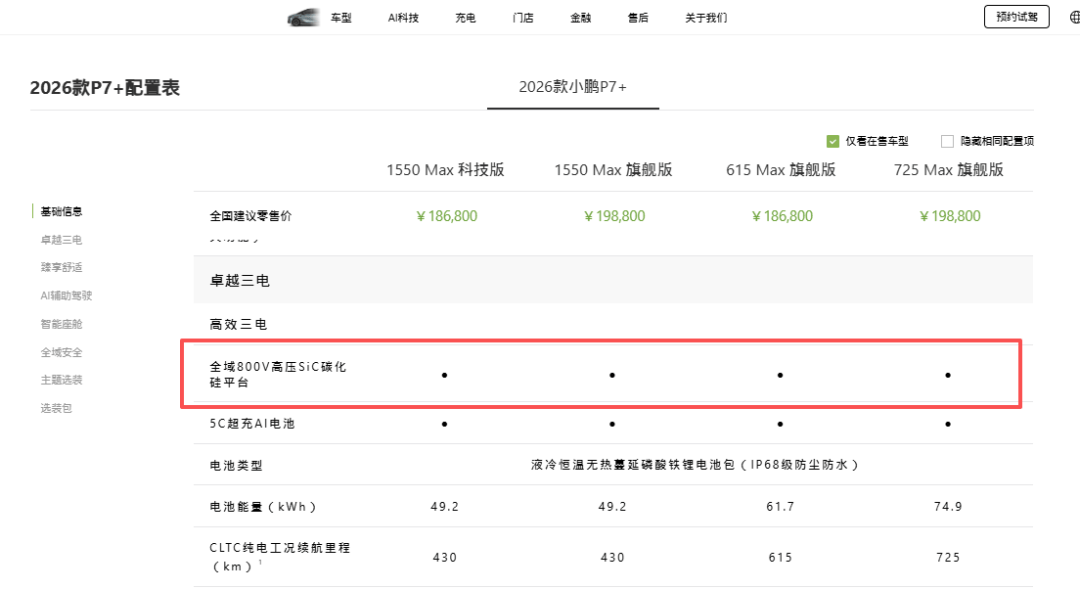Screen dimensions: 1080x589
Task: Go to the 充电 navigation item
Action: tap(465, 18)
